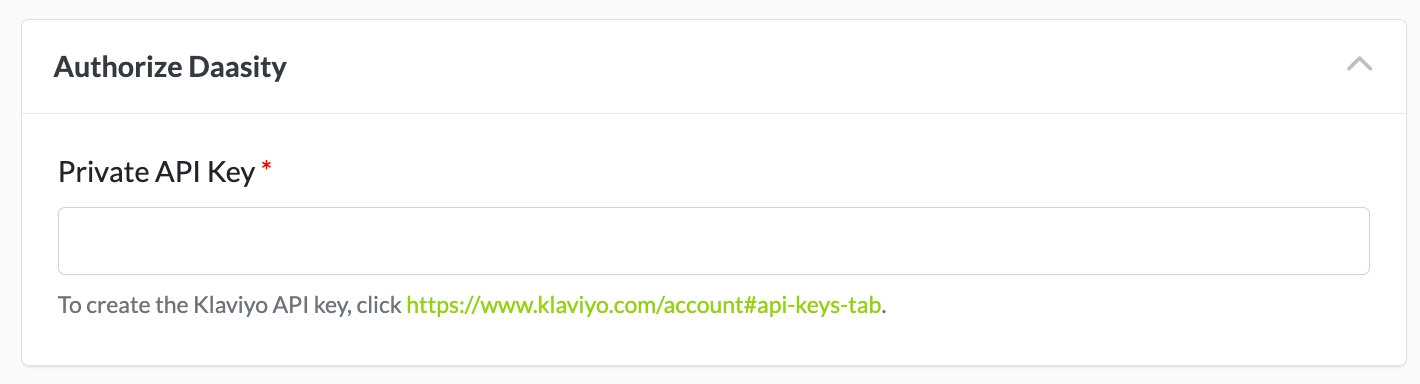This screenshot has width=1420, height=384.
Task: Follow the green Klaviyo account URL
Action: tap(644, 305)
